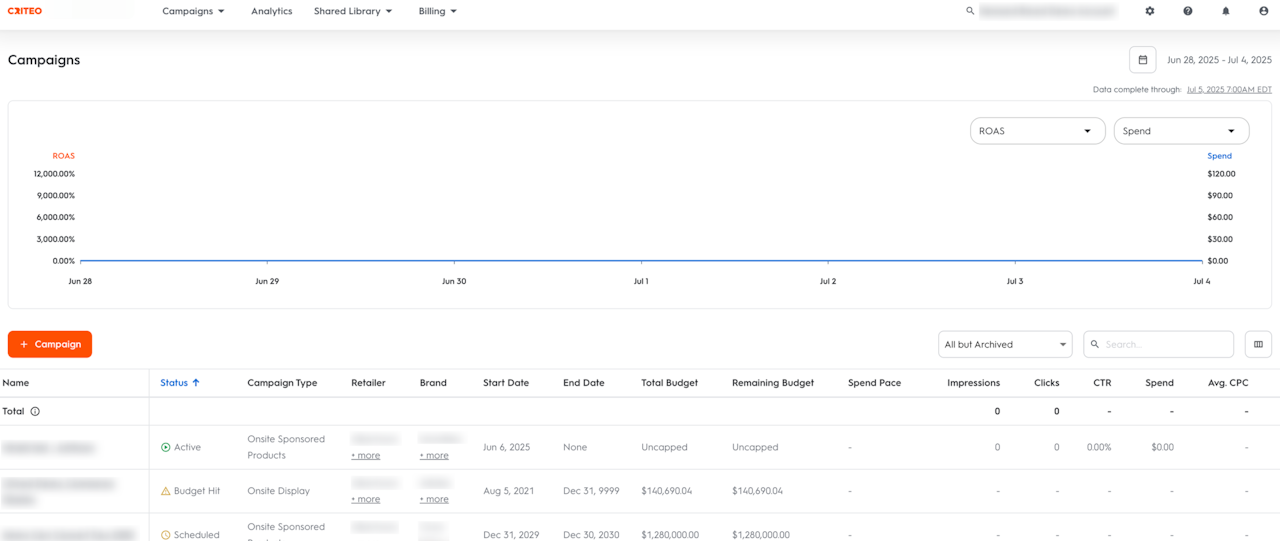This screenshot has width=1280, height=541.
Task: Expand the Spend metric dropdown
Action: [x=1181, y=131]
